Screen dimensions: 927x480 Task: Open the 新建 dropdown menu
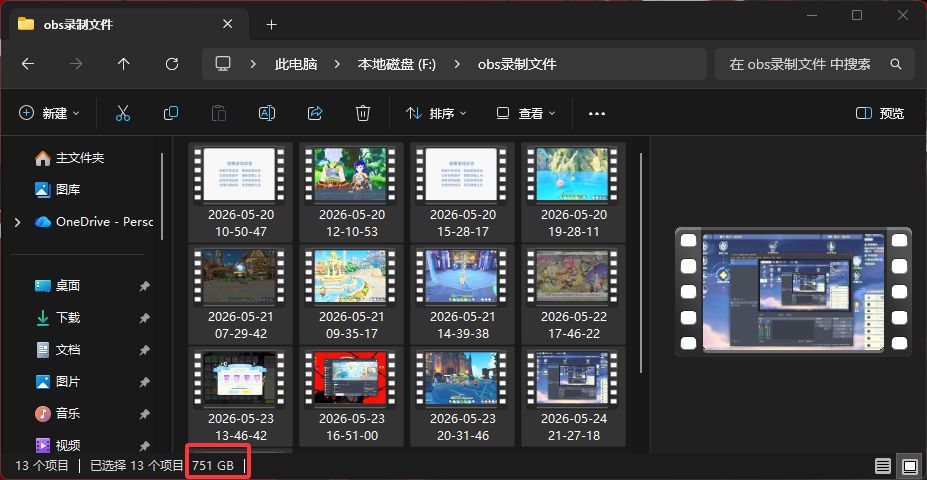49,113
